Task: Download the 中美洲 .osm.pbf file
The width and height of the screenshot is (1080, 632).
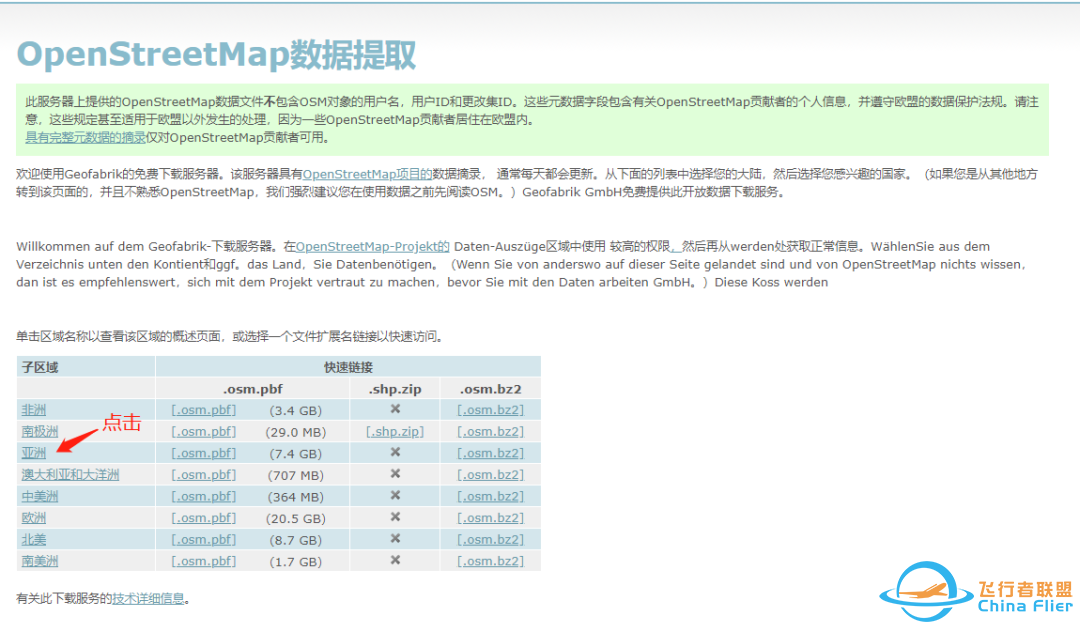Action: click(204, 496)
